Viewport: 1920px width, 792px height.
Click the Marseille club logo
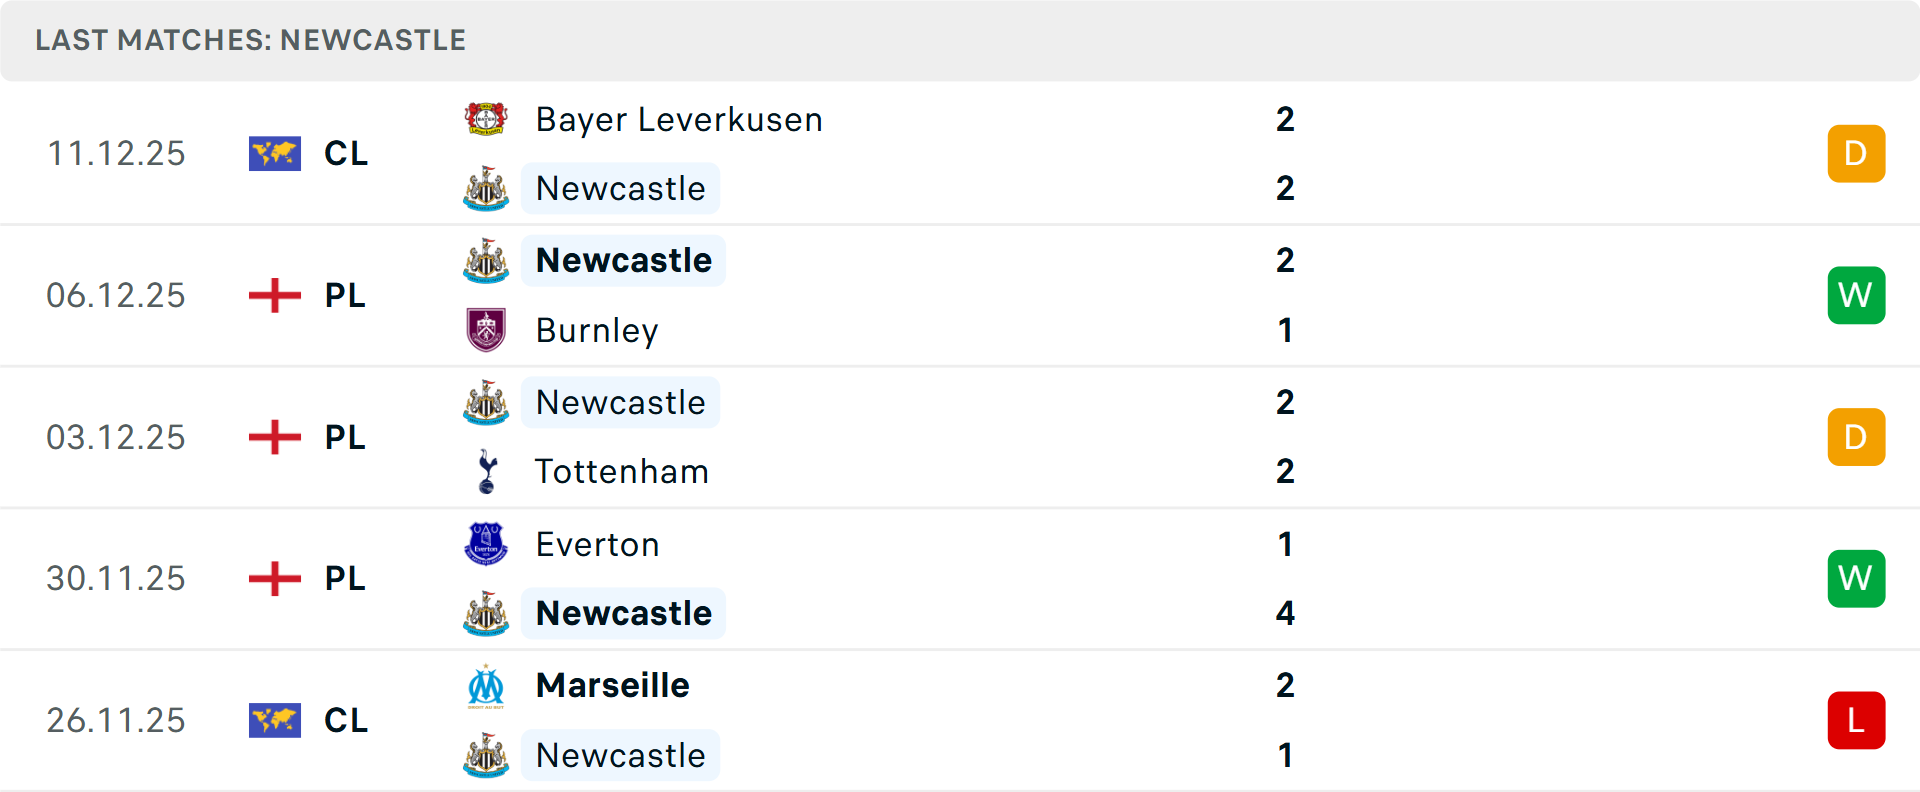click(487, 686)
